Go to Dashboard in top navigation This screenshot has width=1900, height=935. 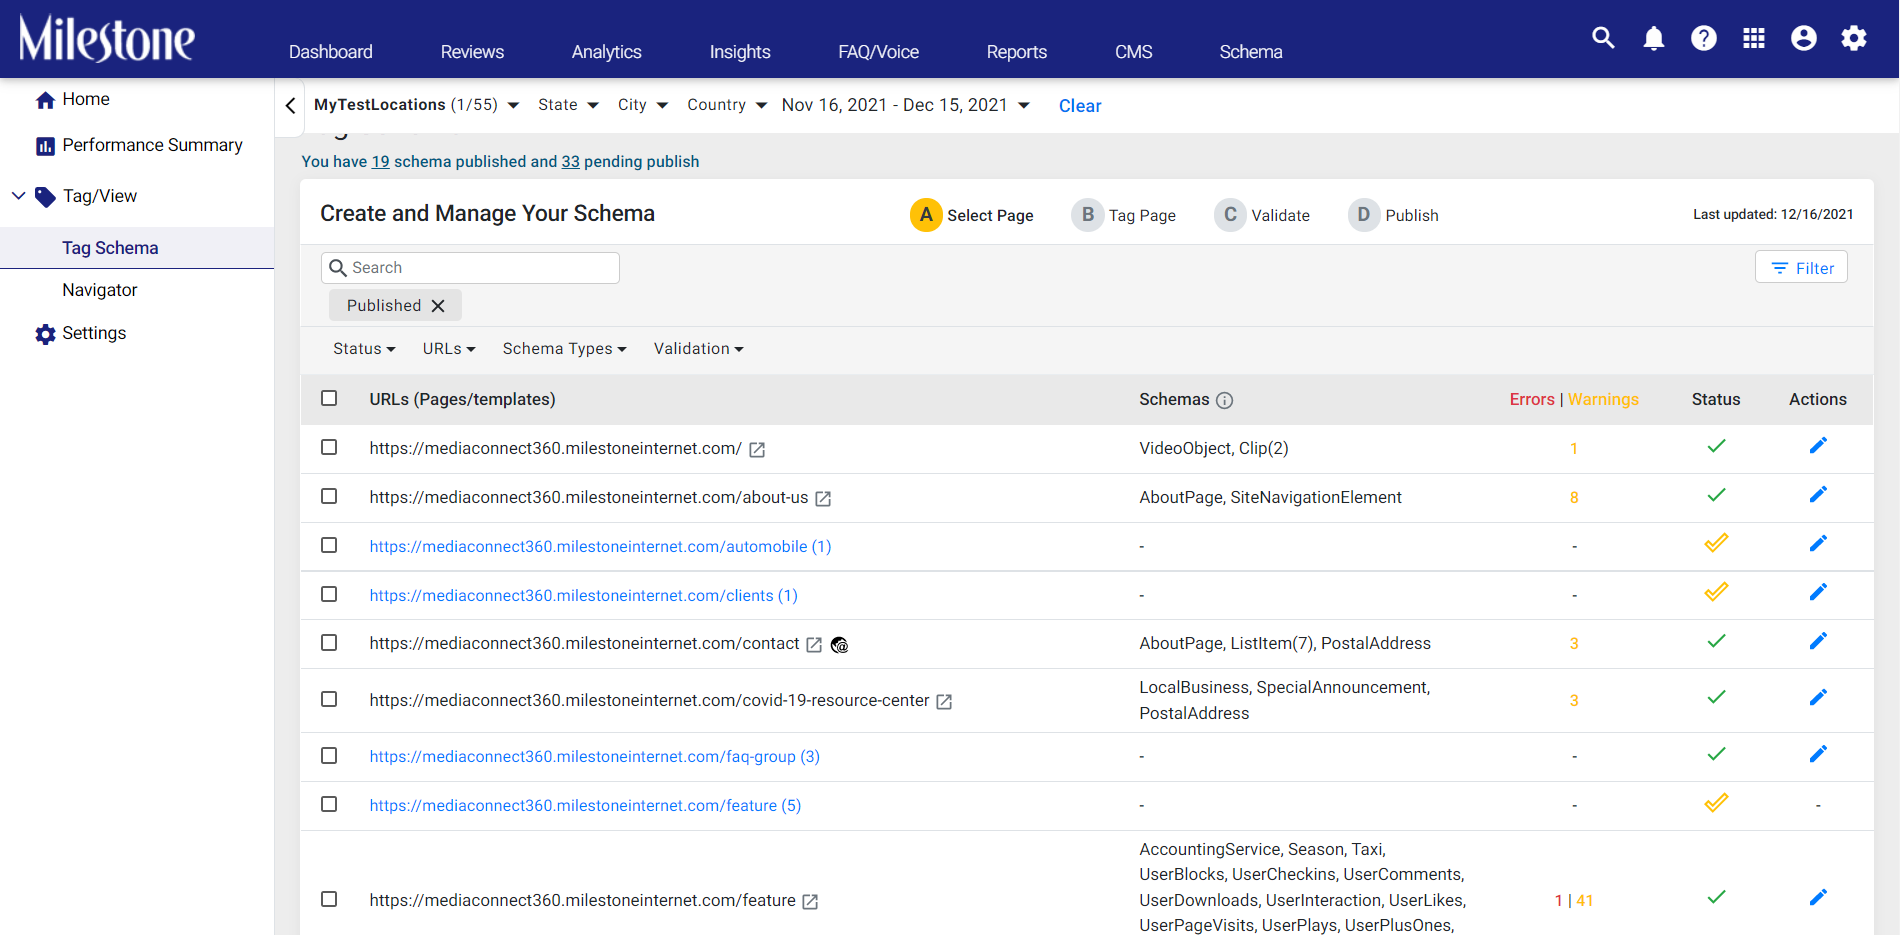tap(331, 52)
